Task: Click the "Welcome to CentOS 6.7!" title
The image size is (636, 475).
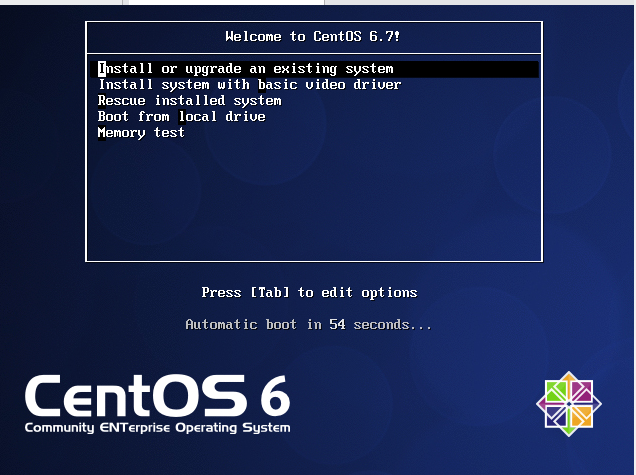Action: pyautogui.click(x=313, y=37)
